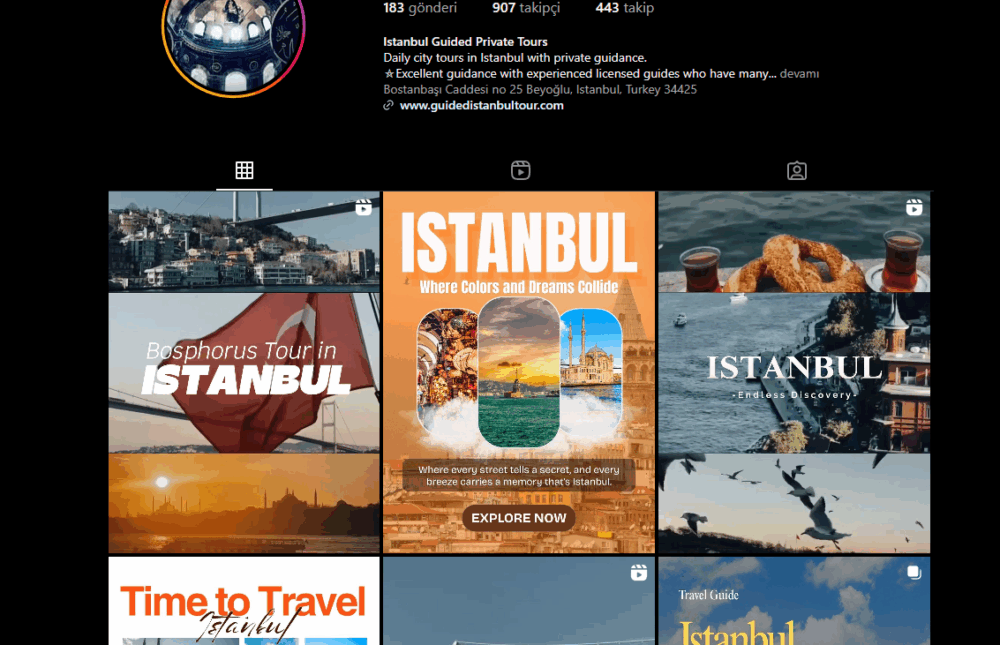Visit www.guidedistanbultour.com website link
Screen dimensions: 1000x645
[481, 105]
